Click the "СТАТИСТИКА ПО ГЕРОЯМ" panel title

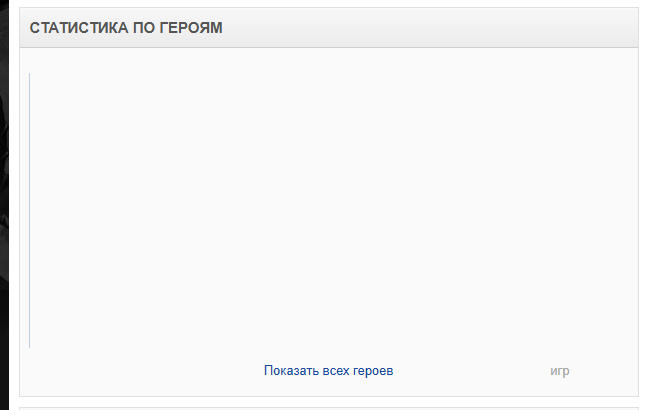coord(126,28)
